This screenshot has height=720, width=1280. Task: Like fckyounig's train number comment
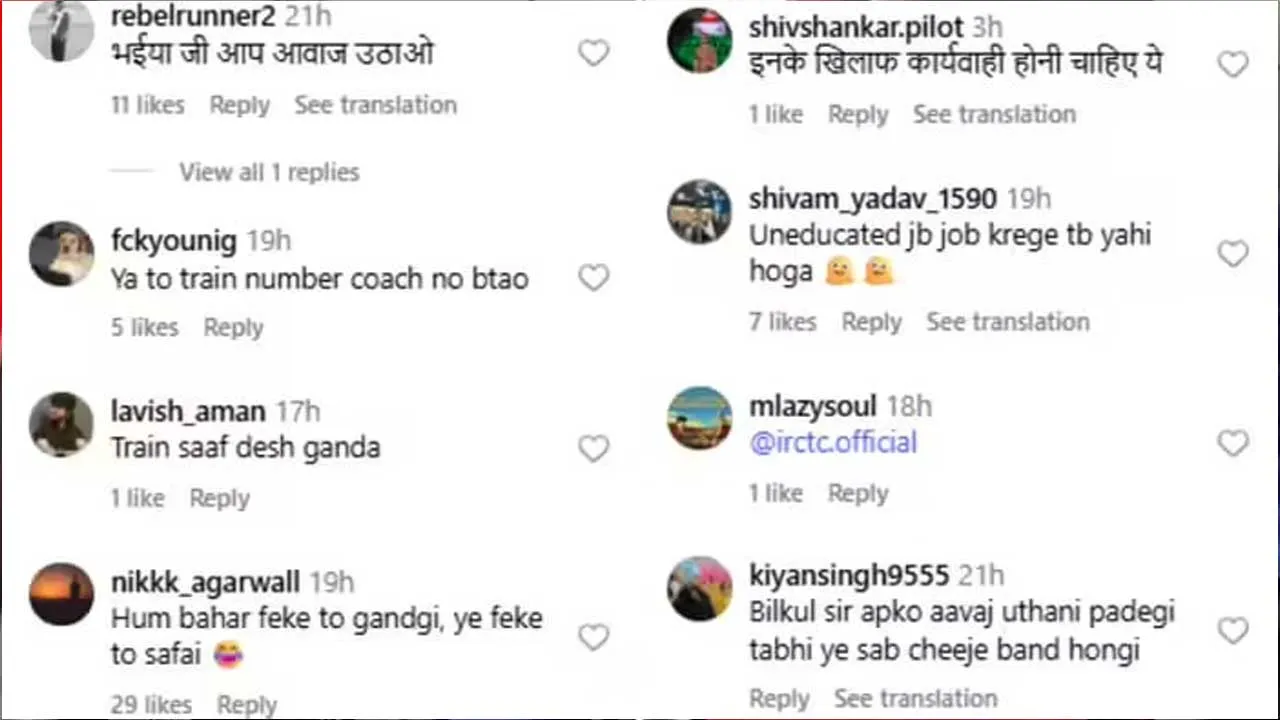594,277
